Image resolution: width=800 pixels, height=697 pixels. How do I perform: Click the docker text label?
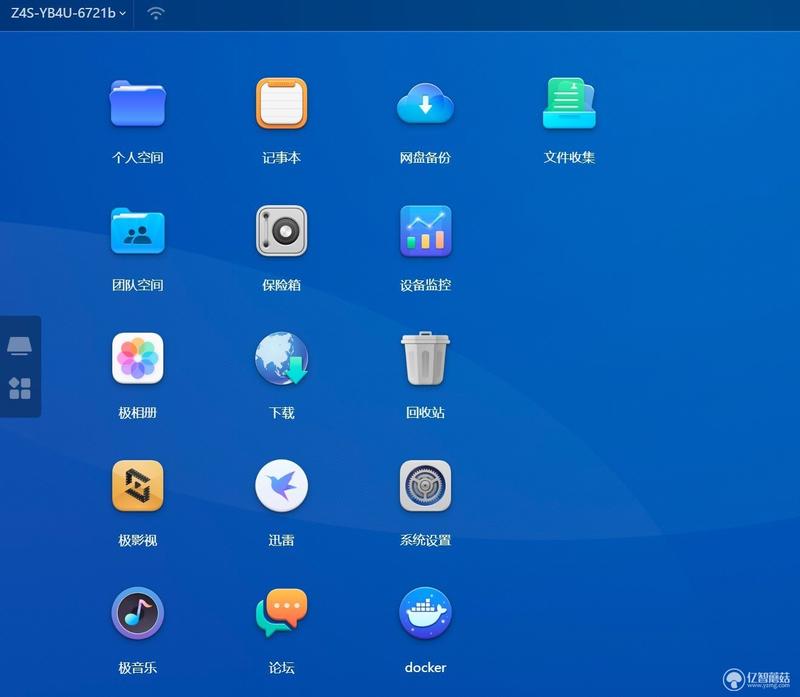pyautogui.click(x=426, y=667)
